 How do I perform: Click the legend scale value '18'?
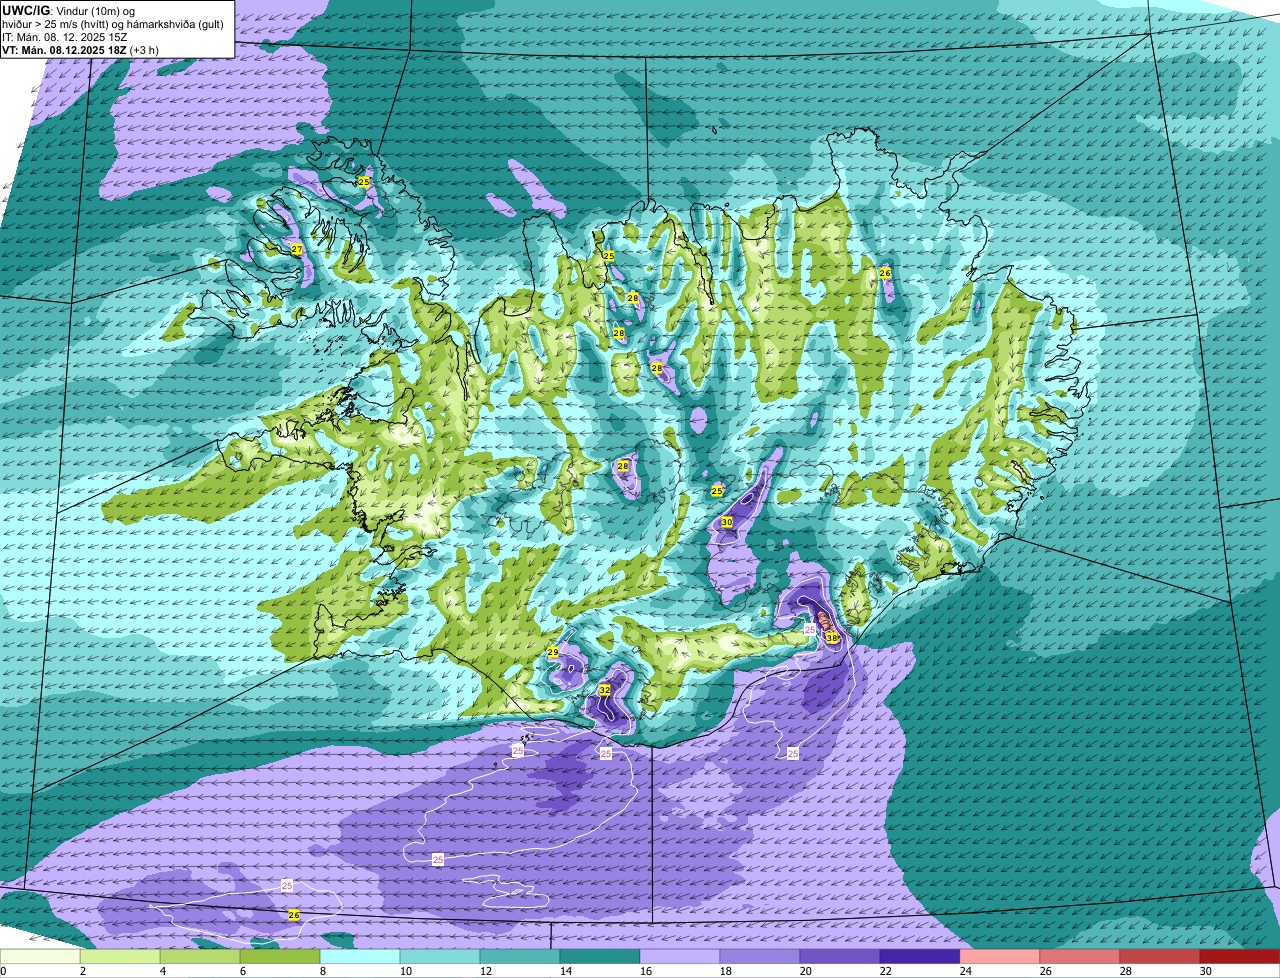pyautogui.click(x=724, y=971)
